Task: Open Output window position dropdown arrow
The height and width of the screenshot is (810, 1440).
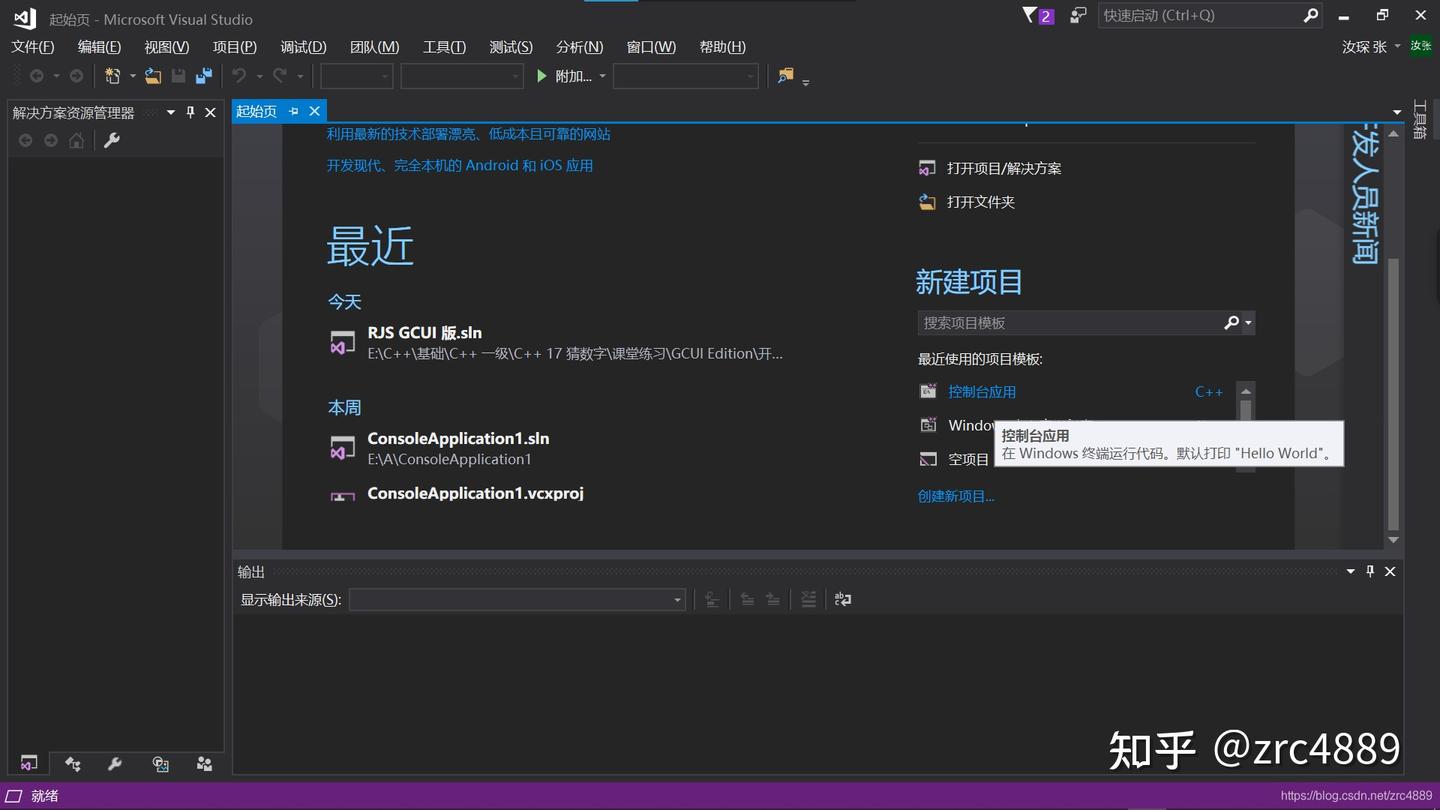Action: (1351, 572)
